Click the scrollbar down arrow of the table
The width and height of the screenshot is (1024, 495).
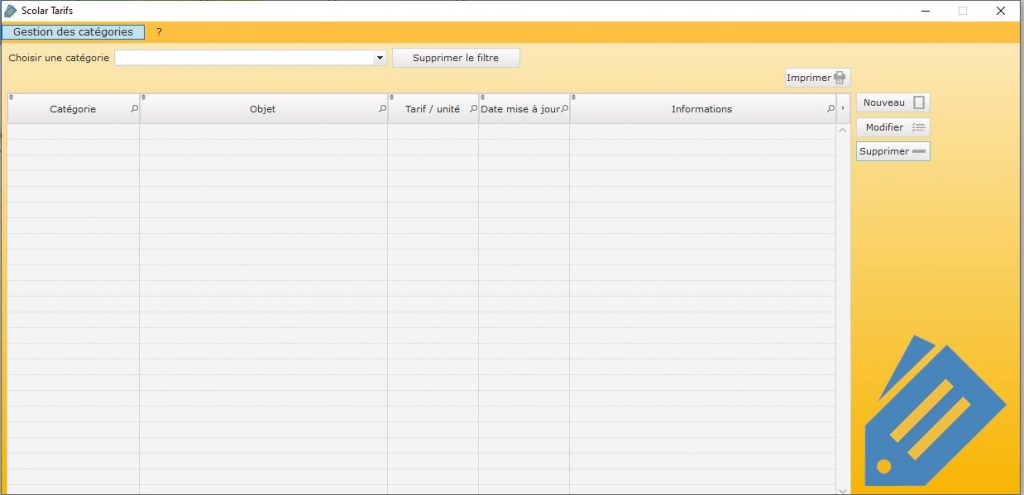pos(842,490)
